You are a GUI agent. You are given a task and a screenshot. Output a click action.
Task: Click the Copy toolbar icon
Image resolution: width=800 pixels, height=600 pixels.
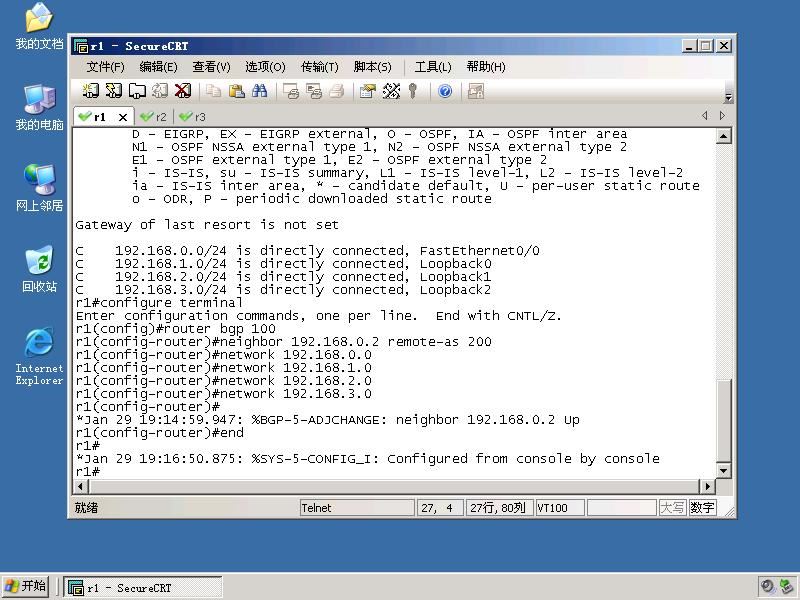213,91
